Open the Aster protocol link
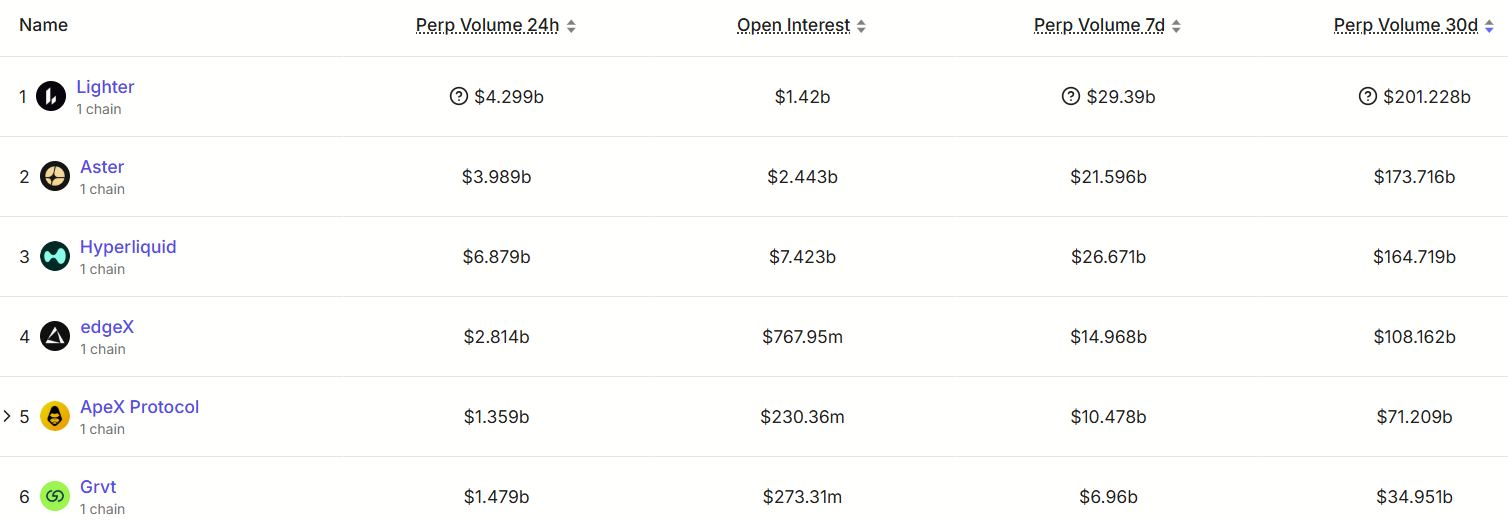 102,167
